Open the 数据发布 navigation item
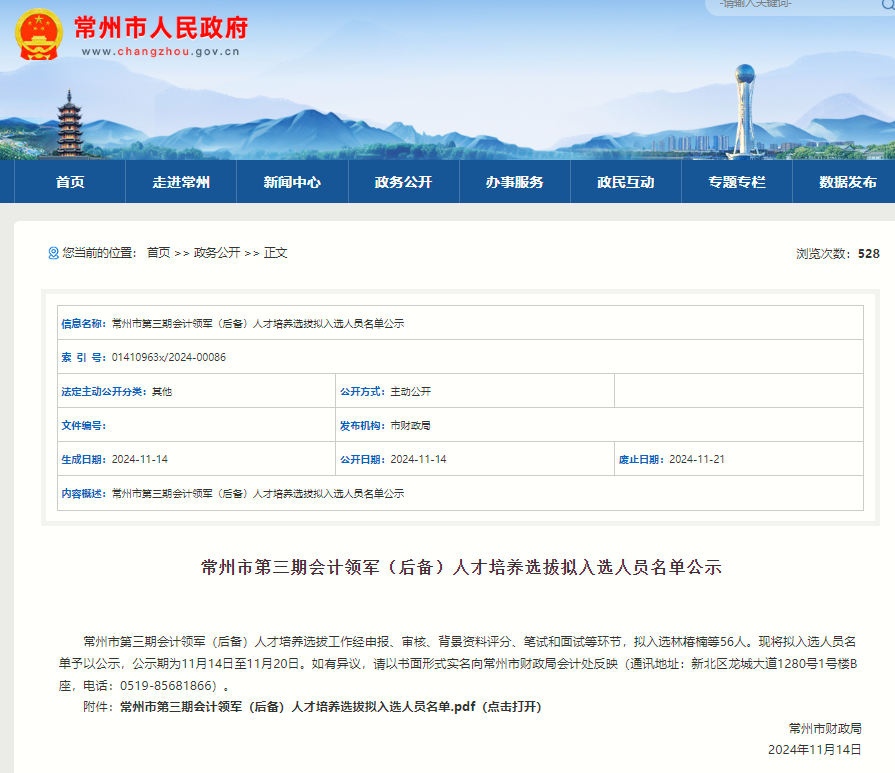 [847, 182]
